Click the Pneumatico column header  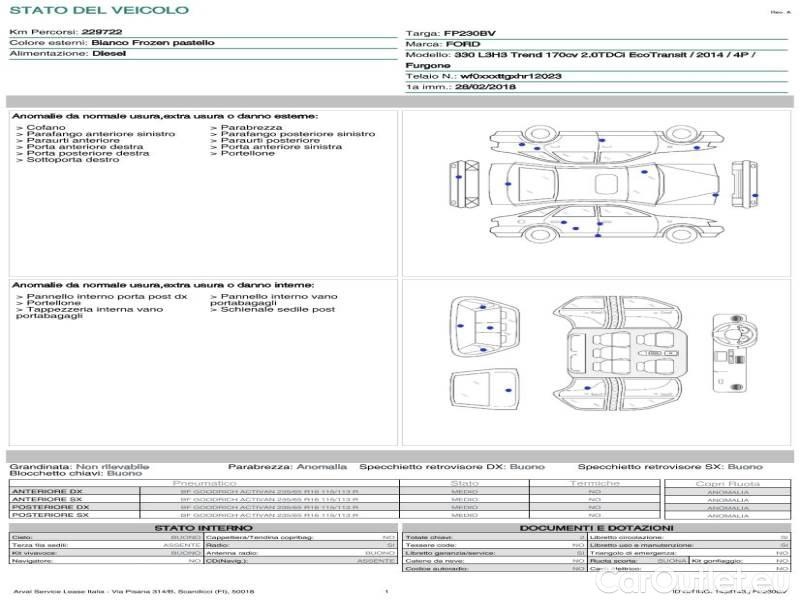click(x=204, y=483)
